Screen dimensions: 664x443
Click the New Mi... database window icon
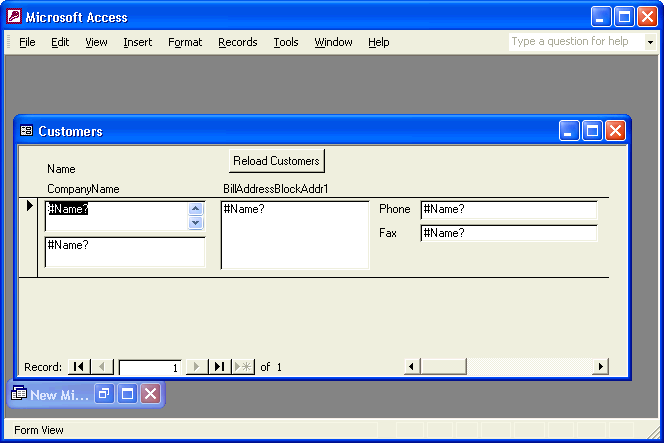[x=19, y=394]
